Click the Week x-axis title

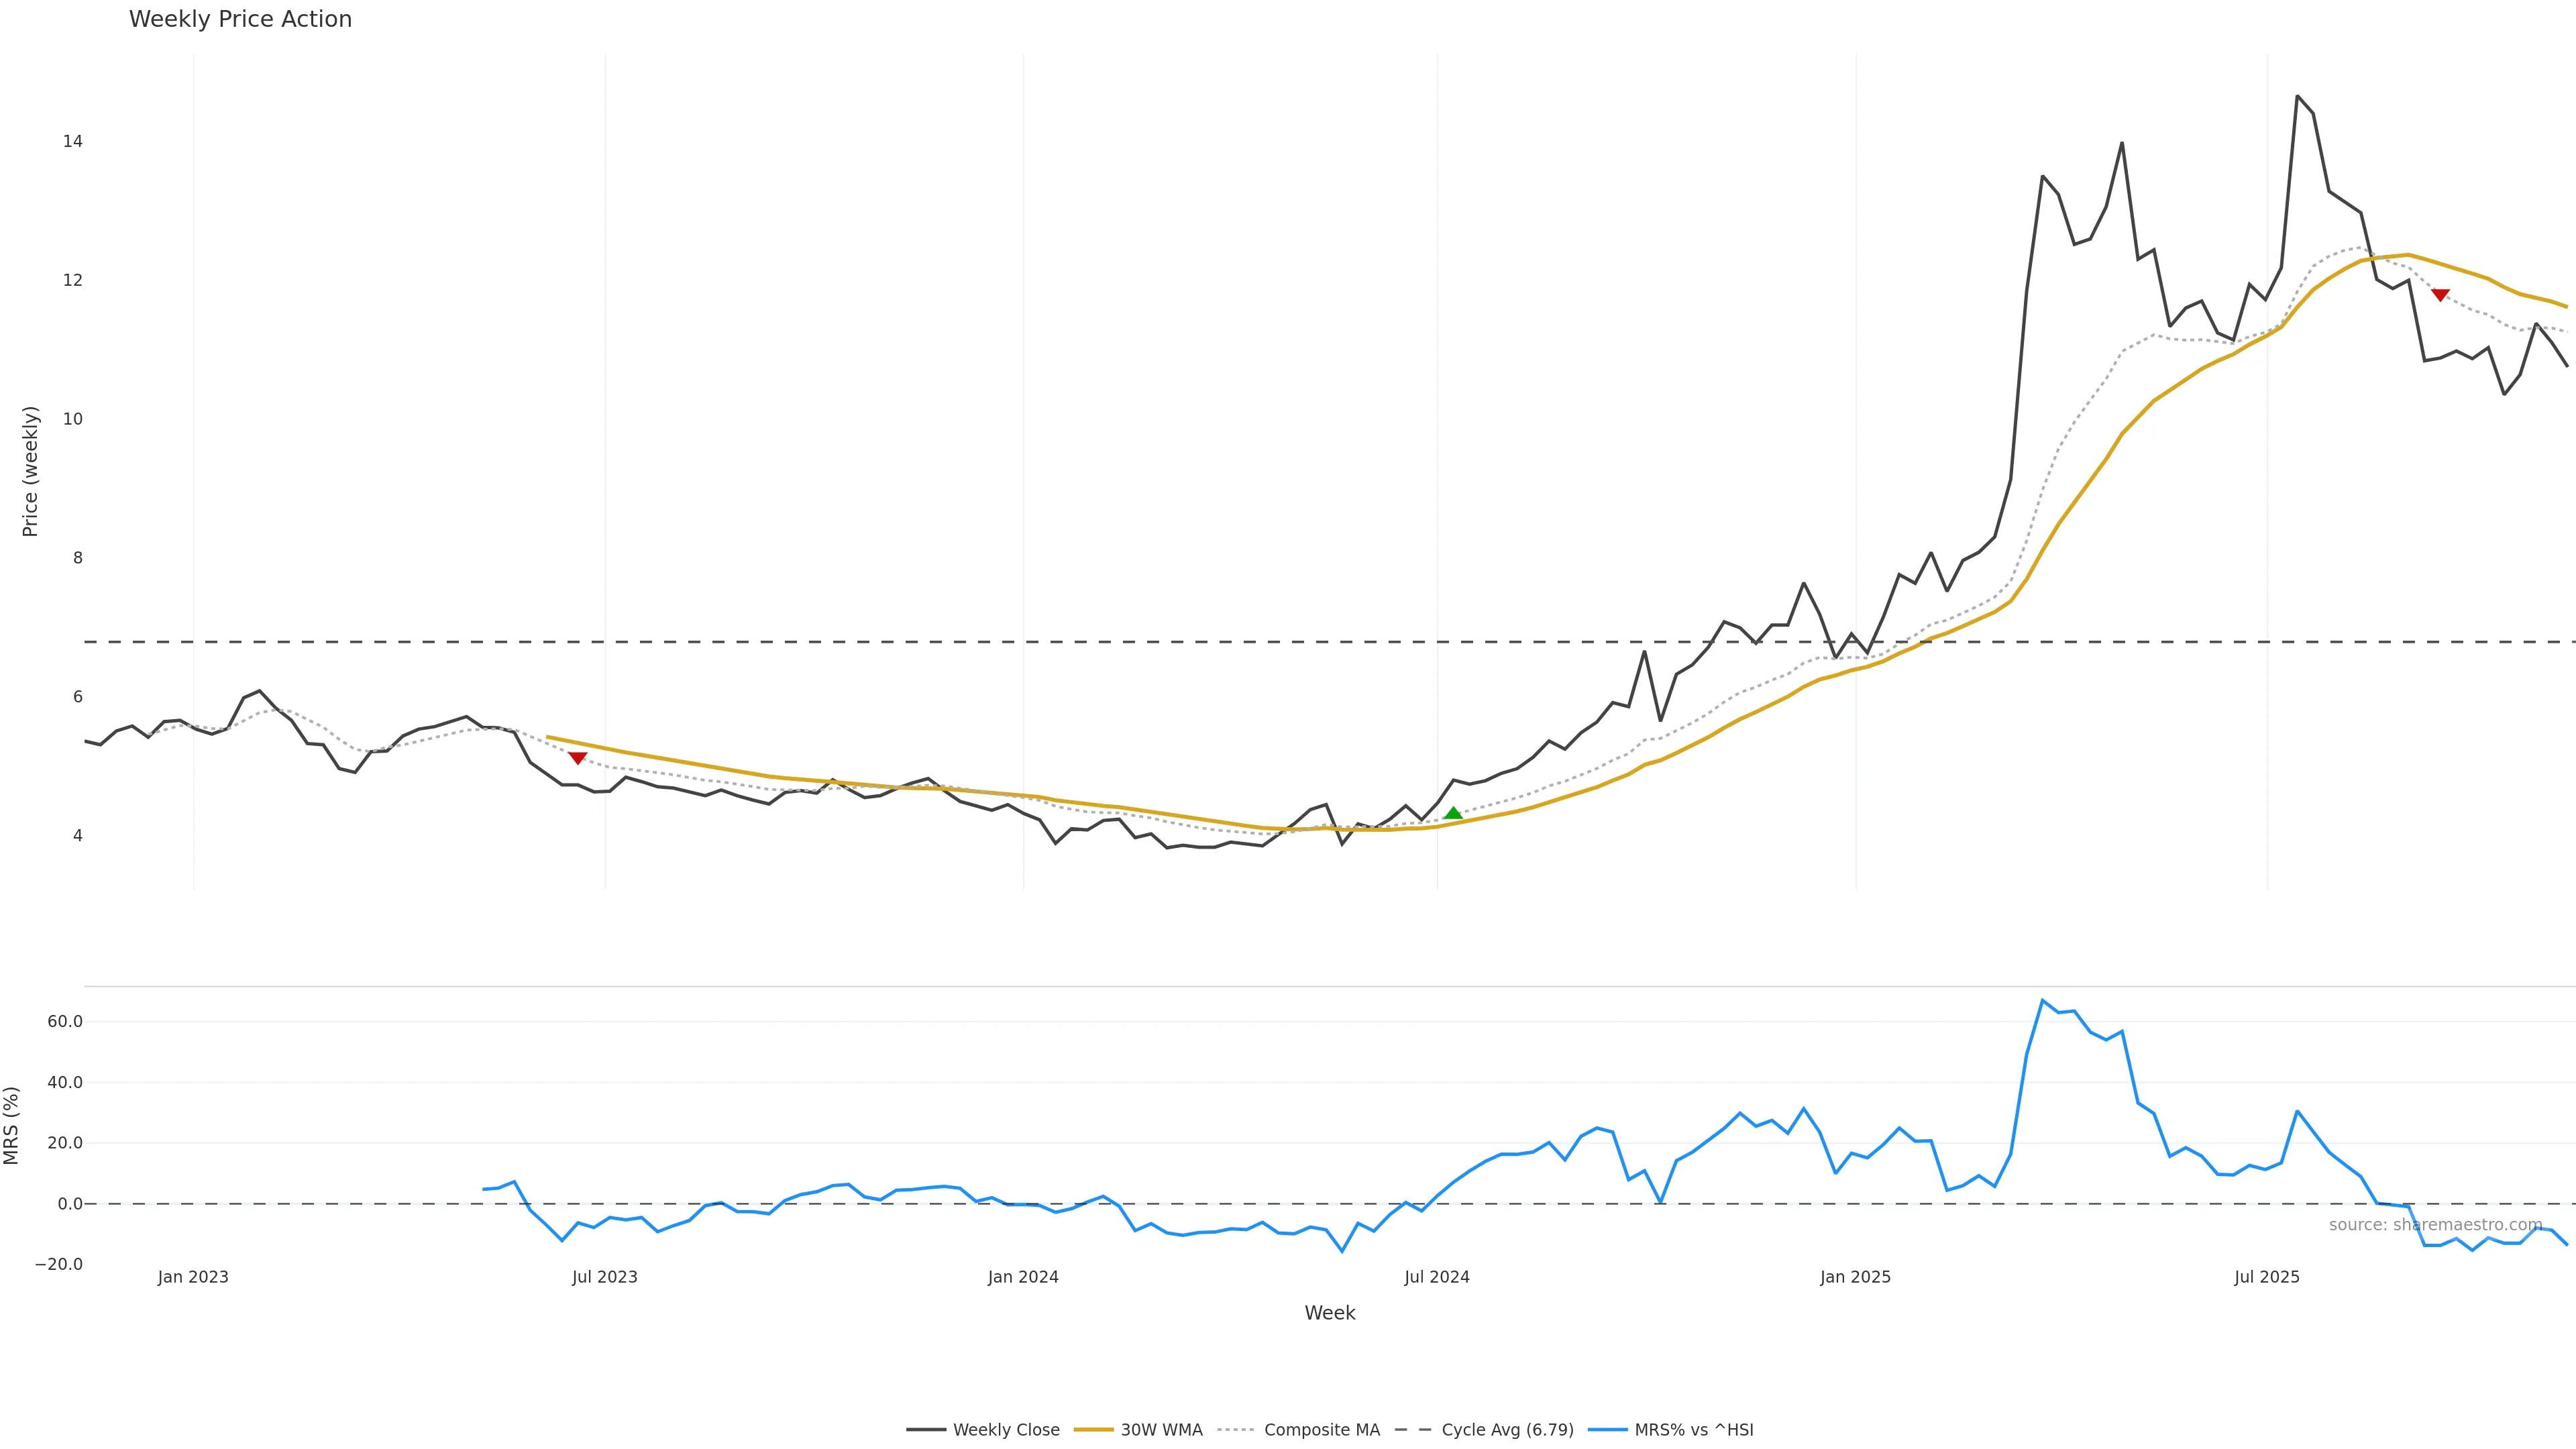coord(1329,1313)
